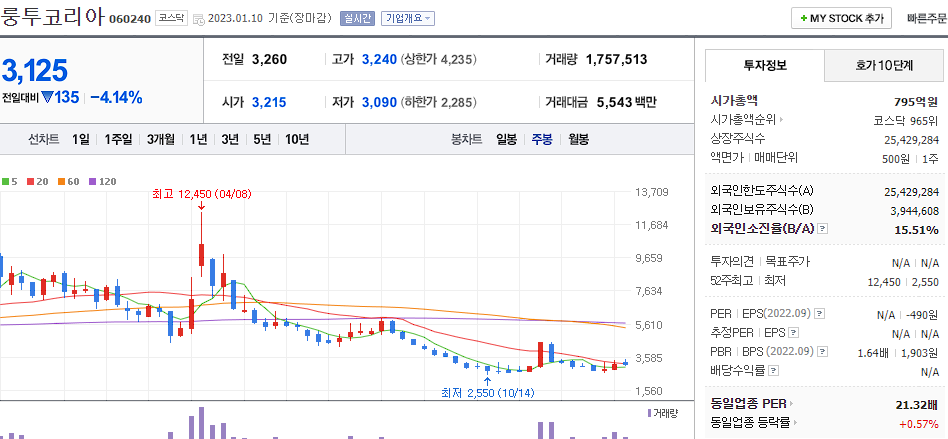Switch to the 호가10단계 tab

pos(885,65)
